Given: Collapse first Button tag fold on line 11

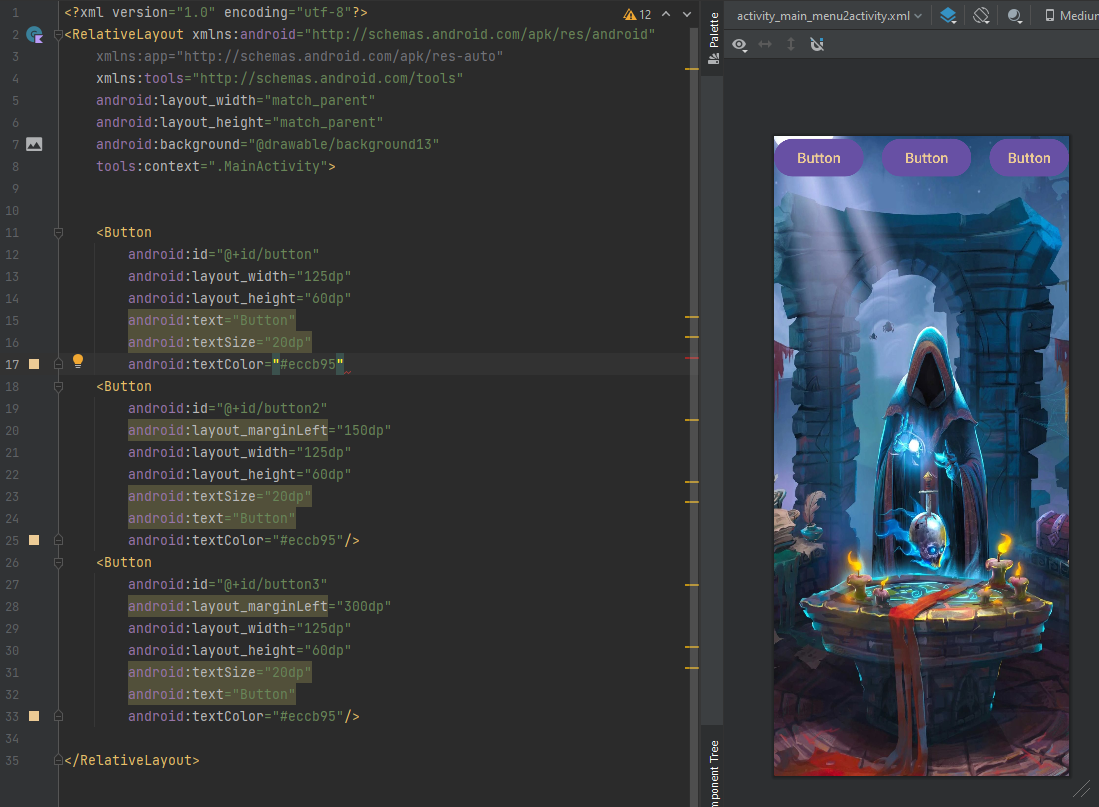Looking at the screenshot, I should (x=58, y=233).
